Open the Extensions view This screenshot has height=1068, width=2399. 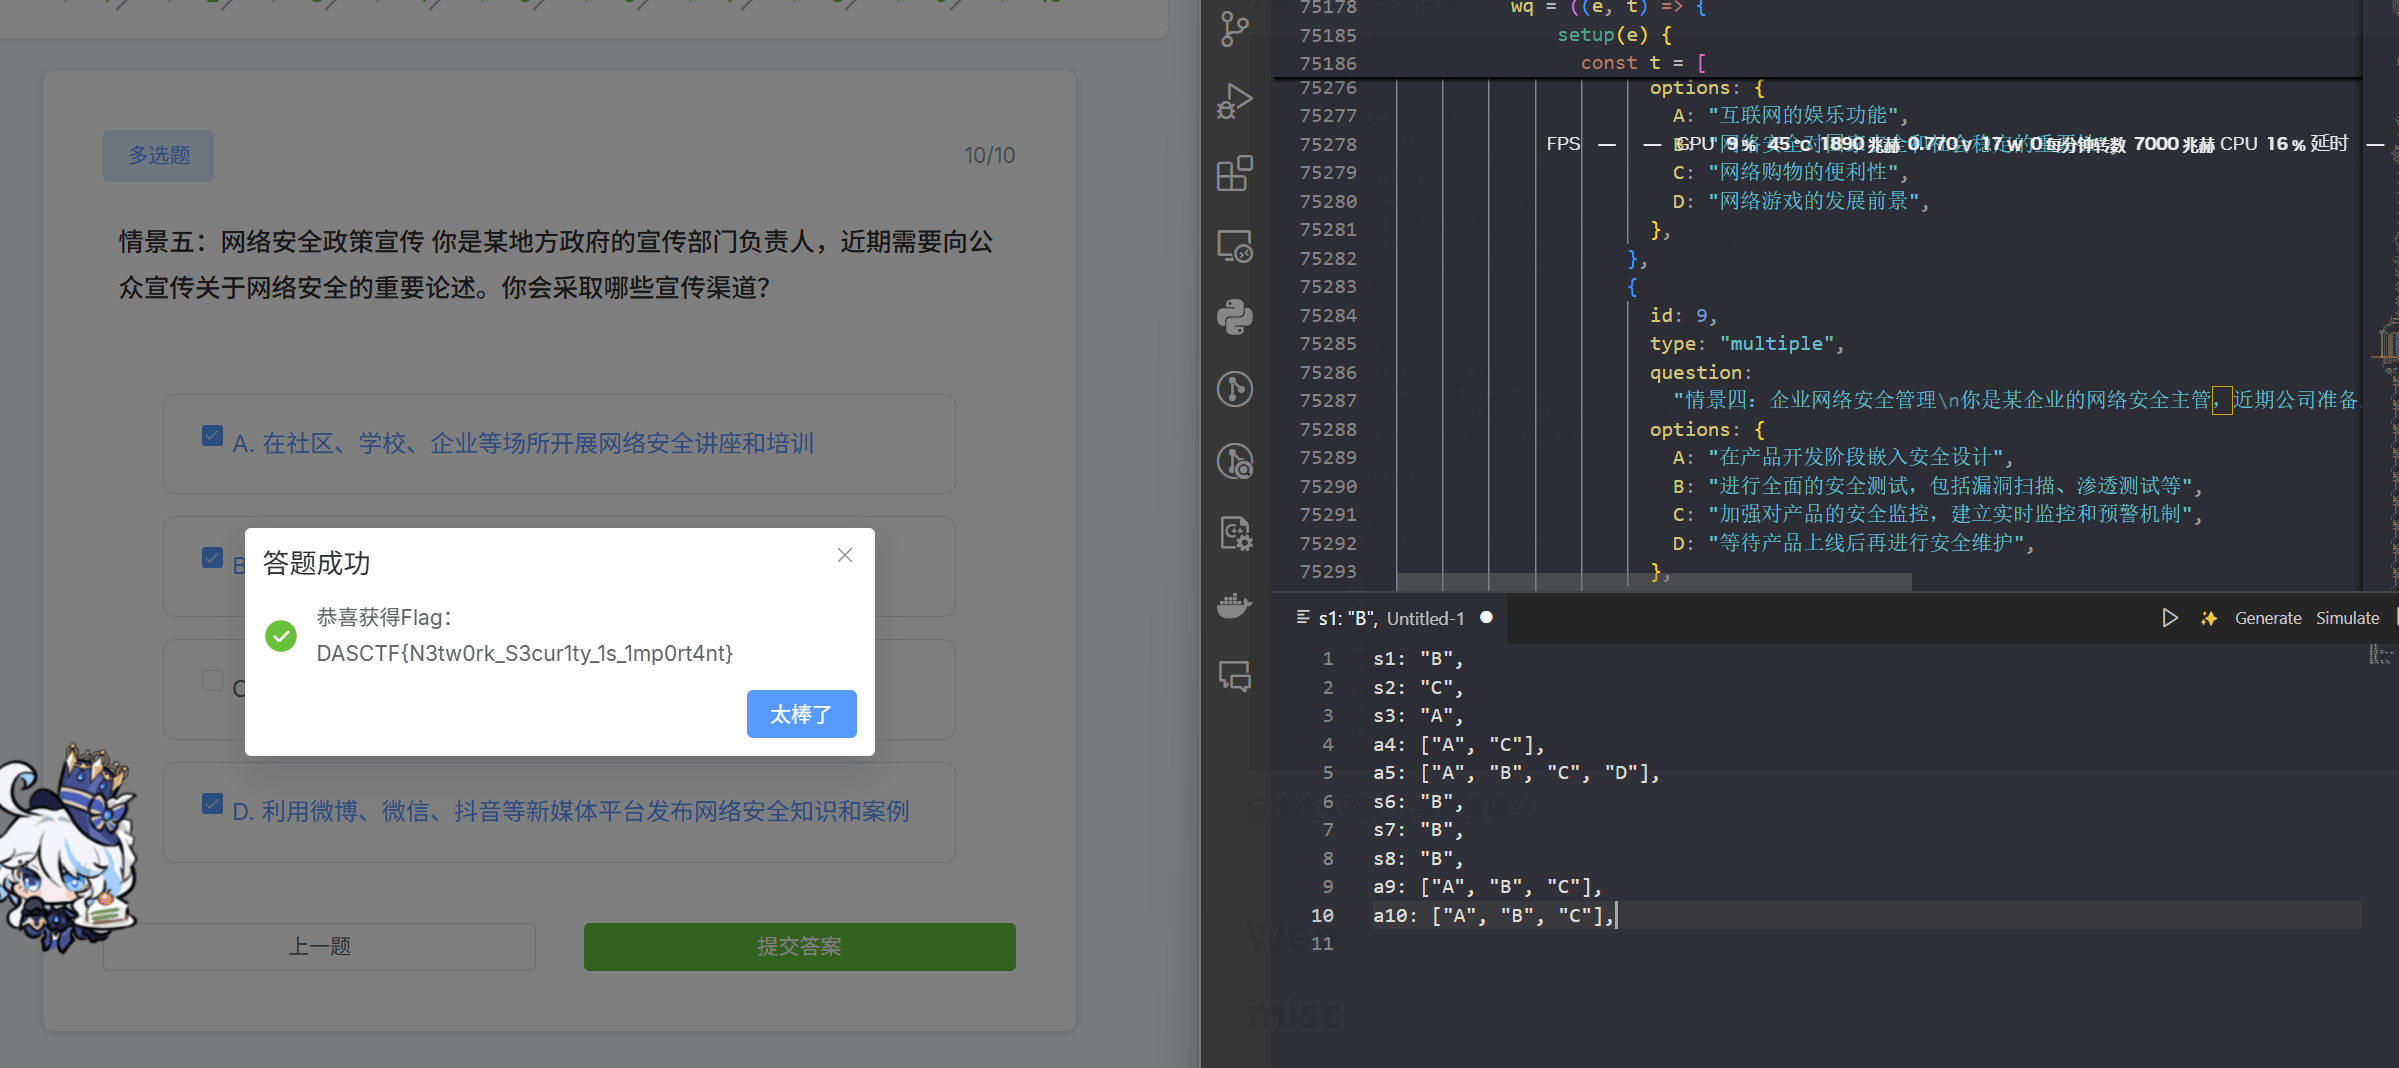click(1235, 173)
